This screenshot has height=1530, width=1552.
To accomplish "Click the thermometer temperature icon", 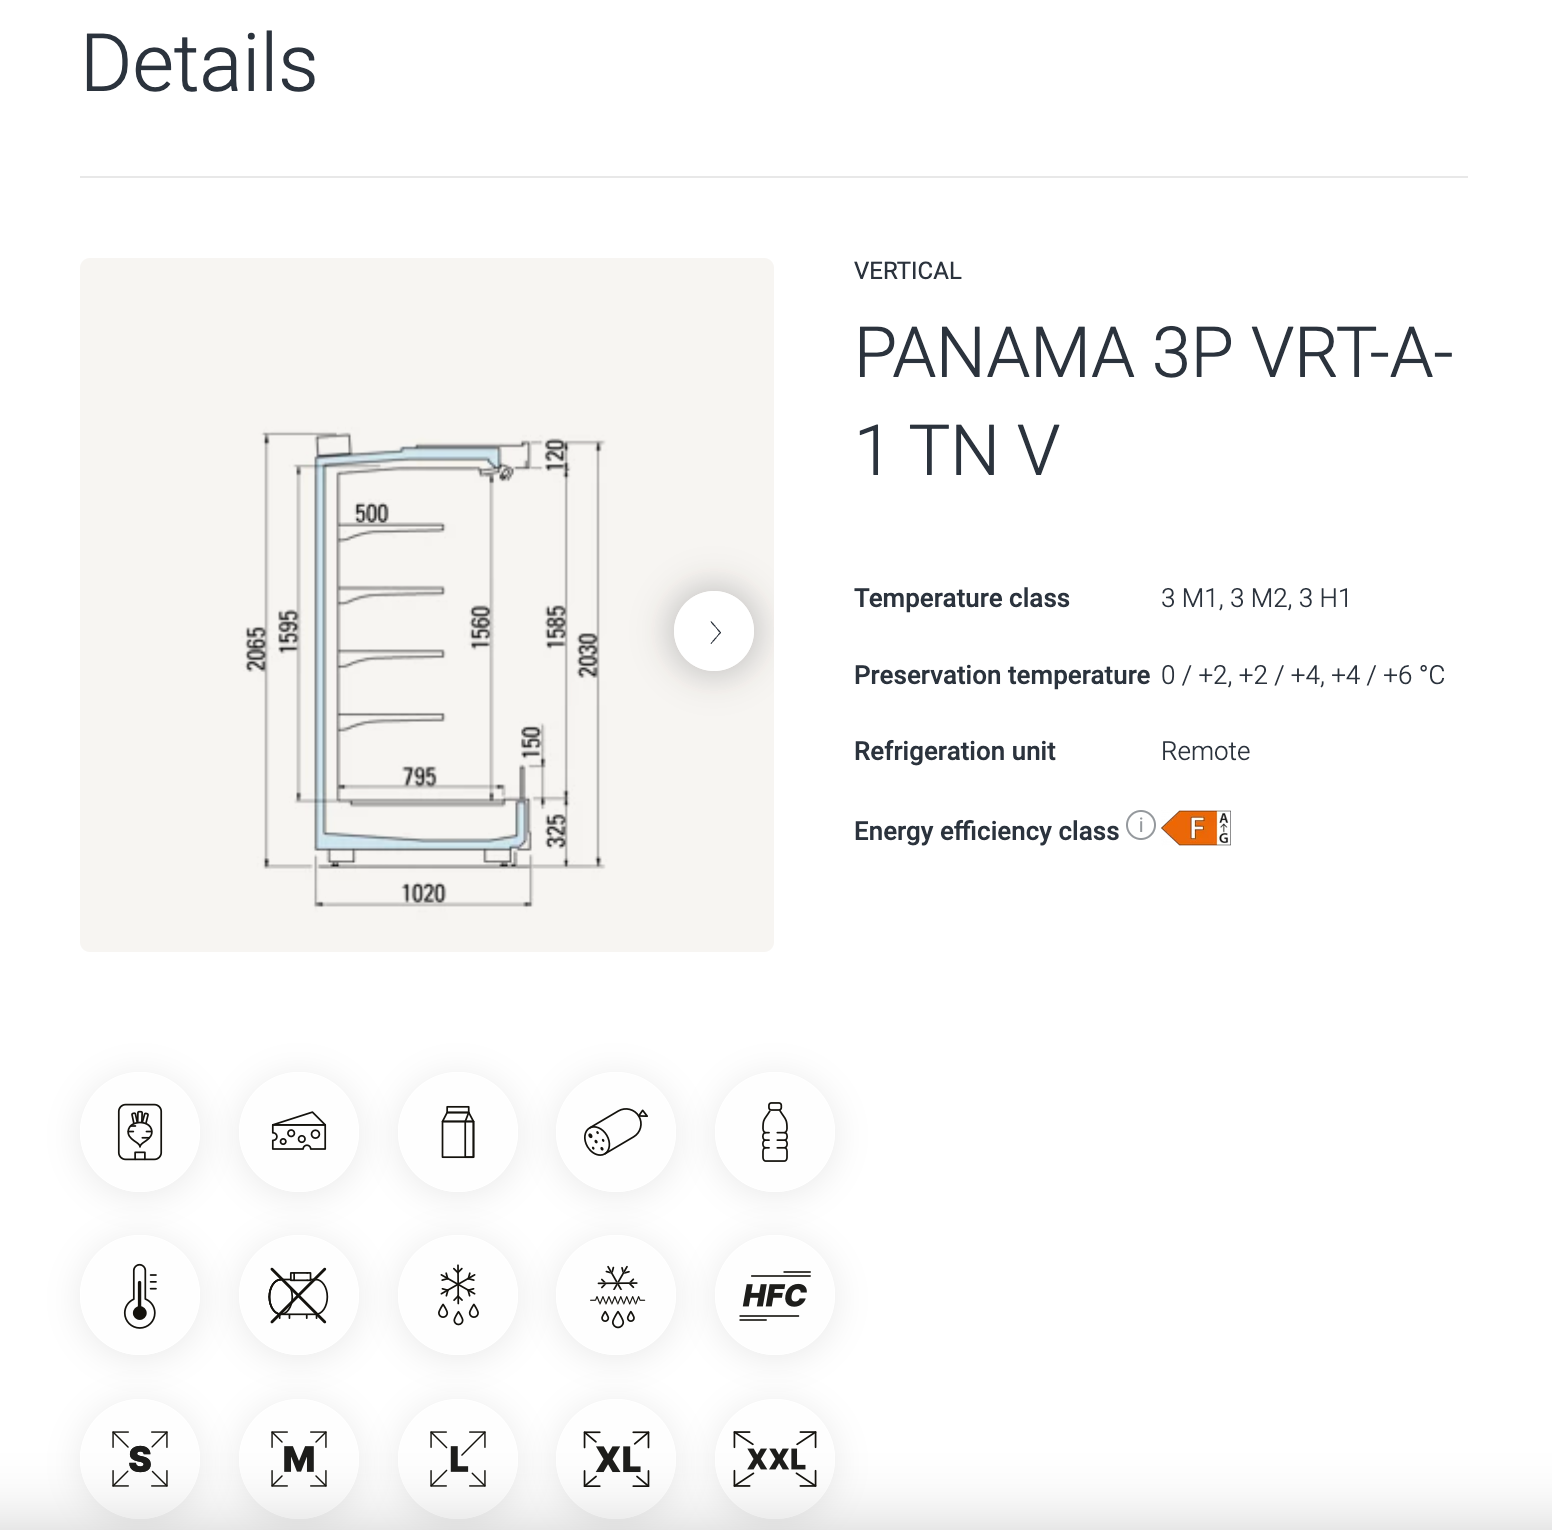I will coord(140,1295).
